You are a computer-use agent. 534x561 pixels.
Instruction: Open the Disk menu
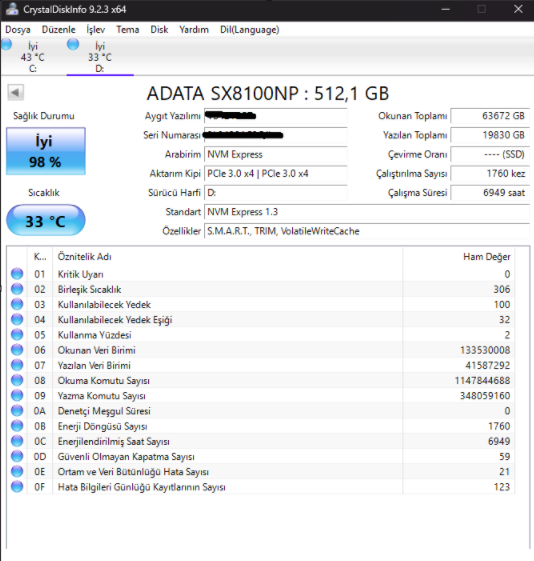(159, 30)
